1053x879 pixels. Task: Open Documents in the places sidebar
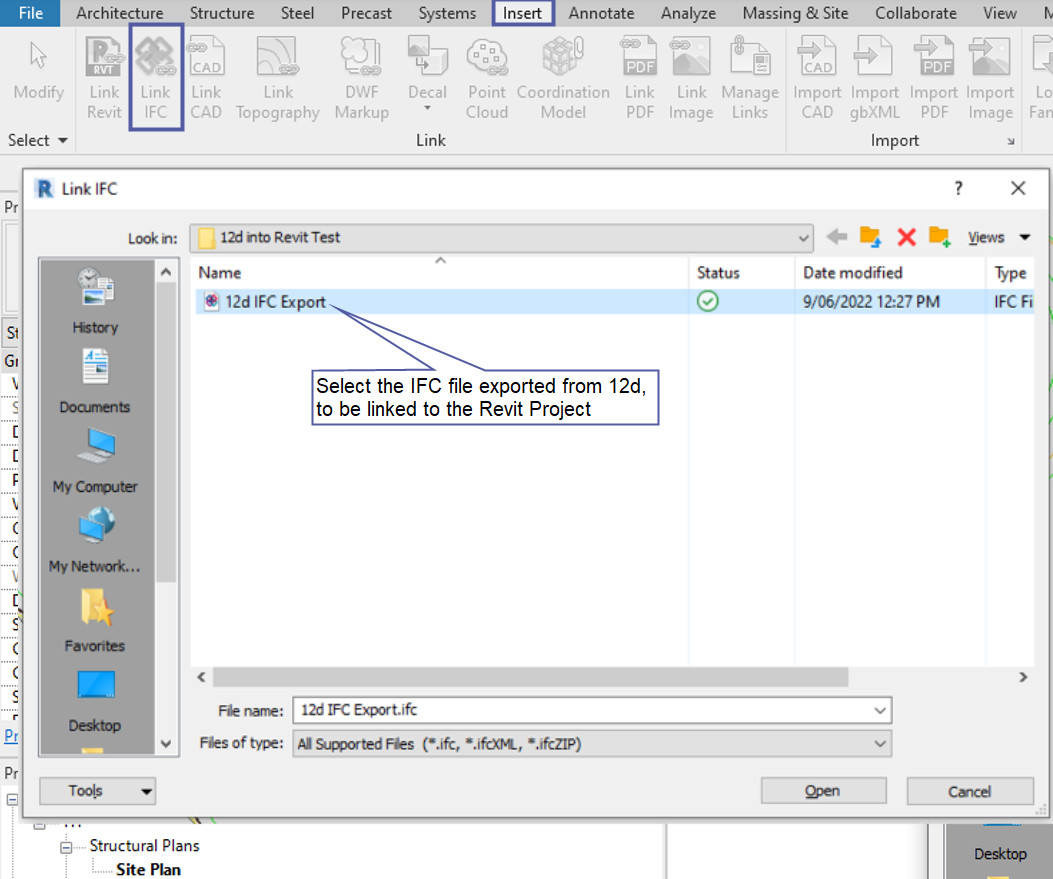[x=95, y=381]
